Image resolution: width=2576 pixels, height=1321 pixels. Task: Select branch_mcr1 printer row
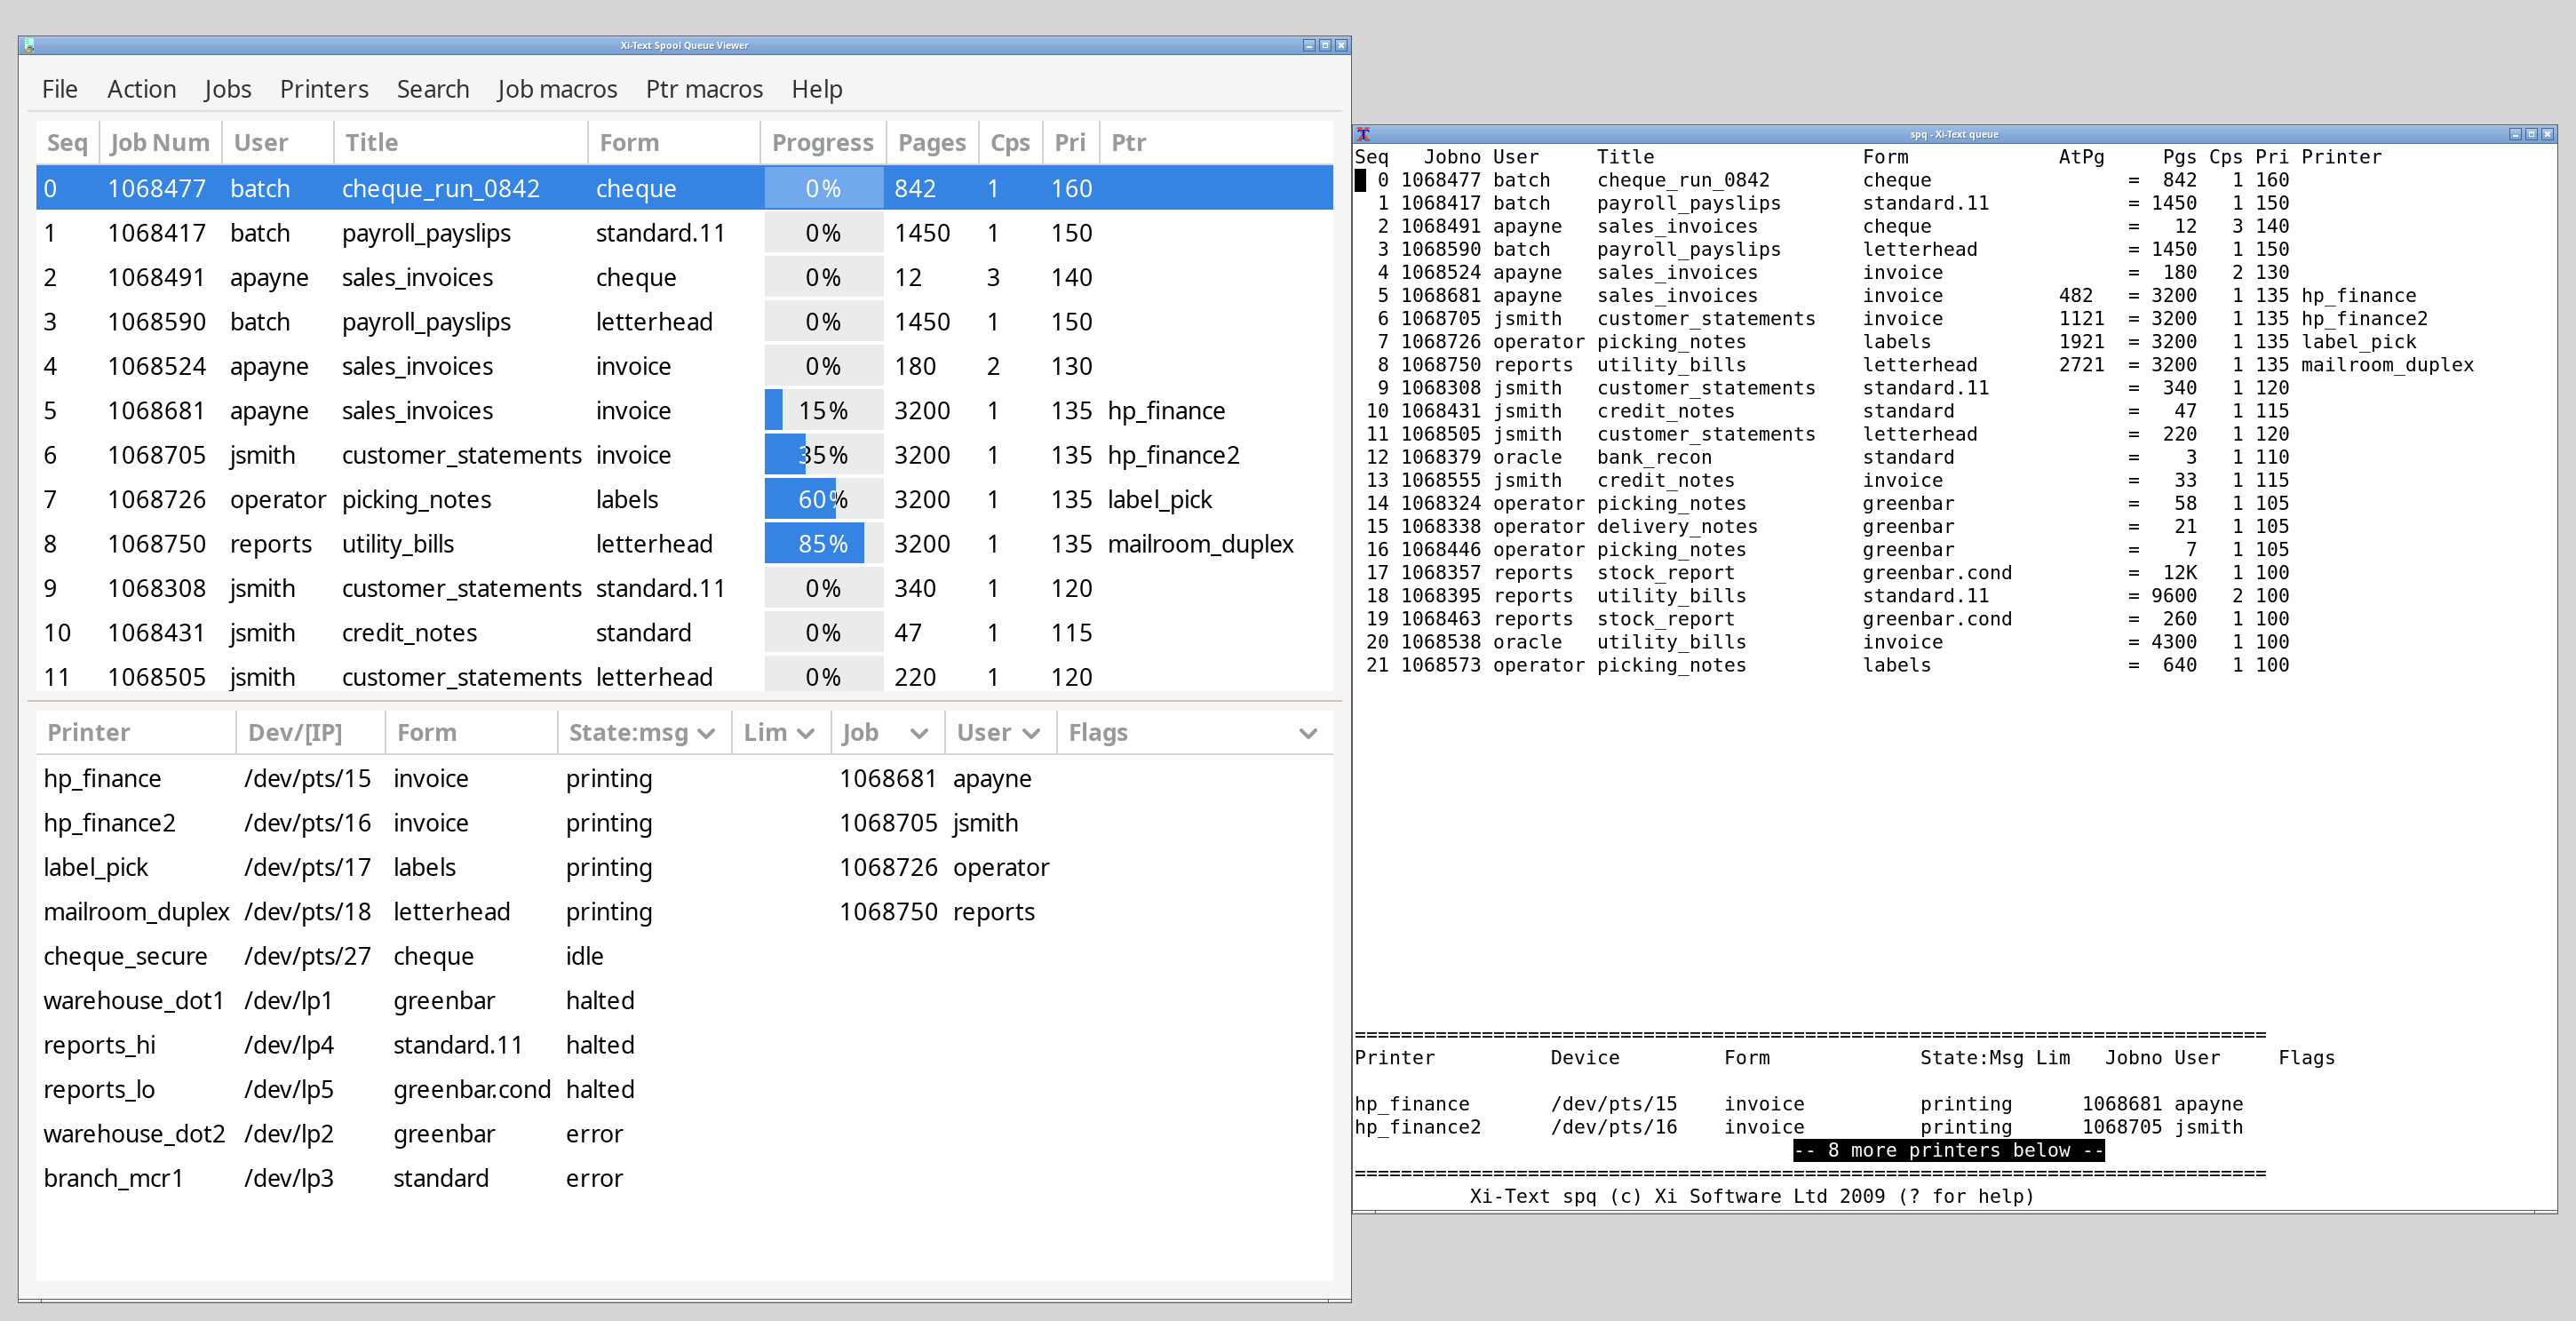coord(684,1178)
